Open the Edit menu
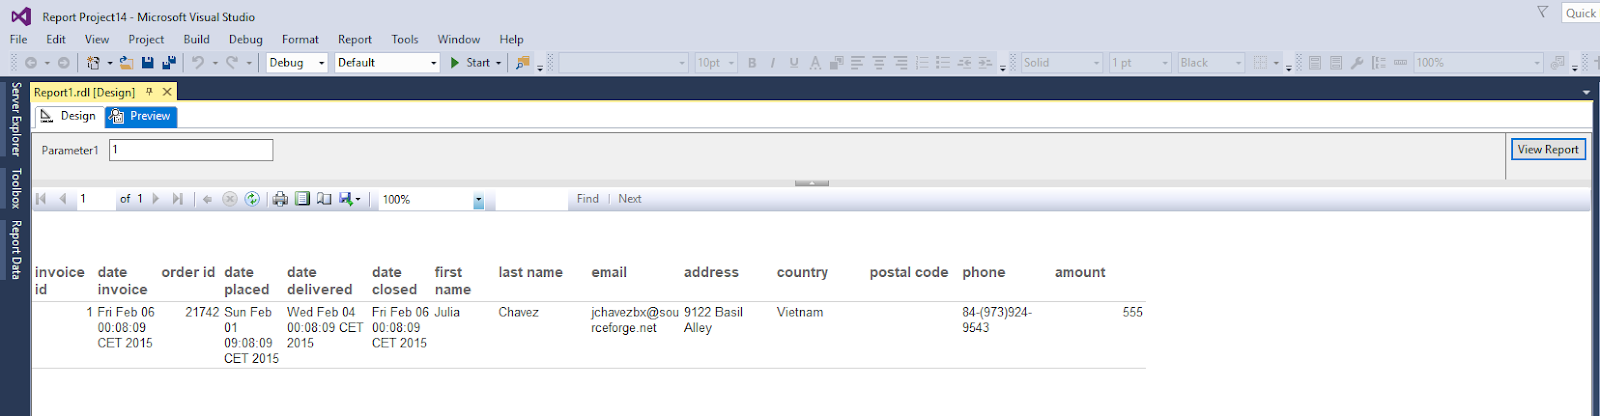The height and width of the screenshot is (416, 1600). (56, 39)
